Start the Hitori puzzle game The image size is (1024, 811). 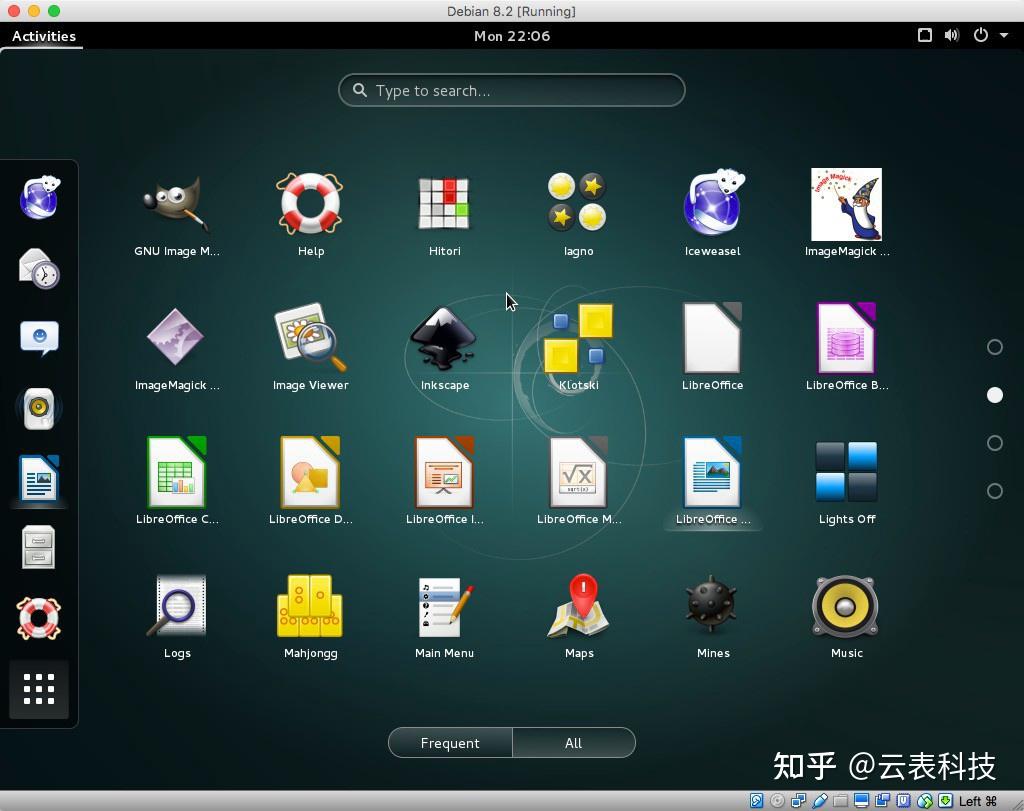point(444,214)
